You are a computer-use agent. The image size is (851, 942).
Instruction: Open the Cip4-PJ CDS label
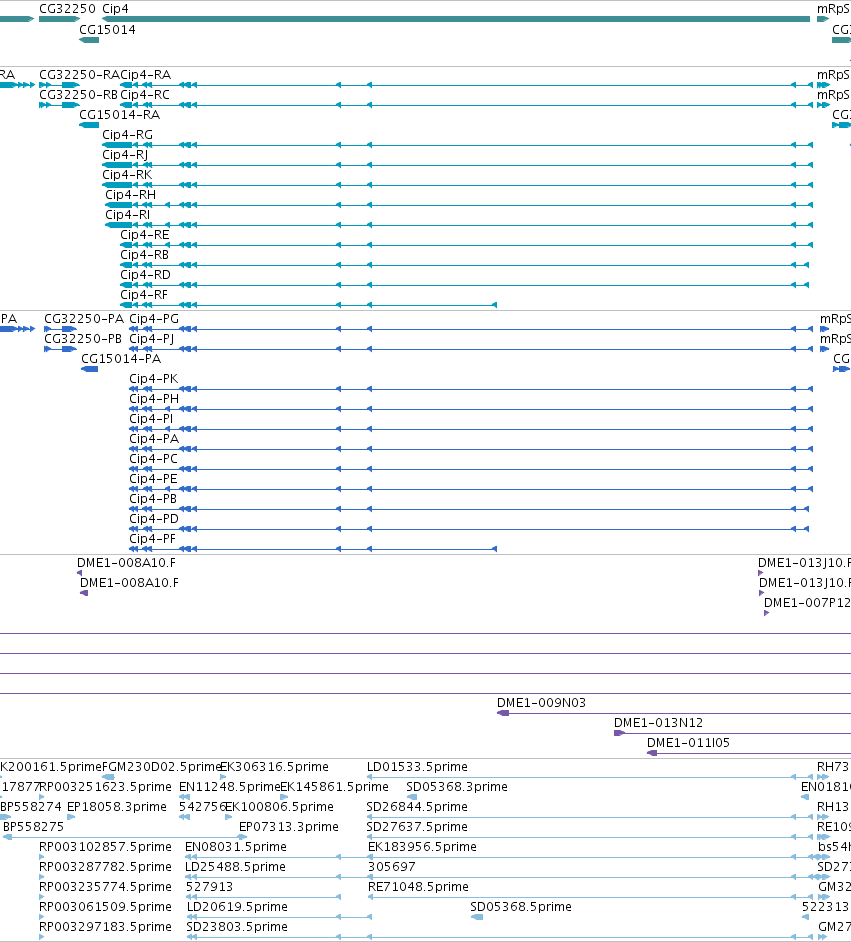tap(151, 339)
